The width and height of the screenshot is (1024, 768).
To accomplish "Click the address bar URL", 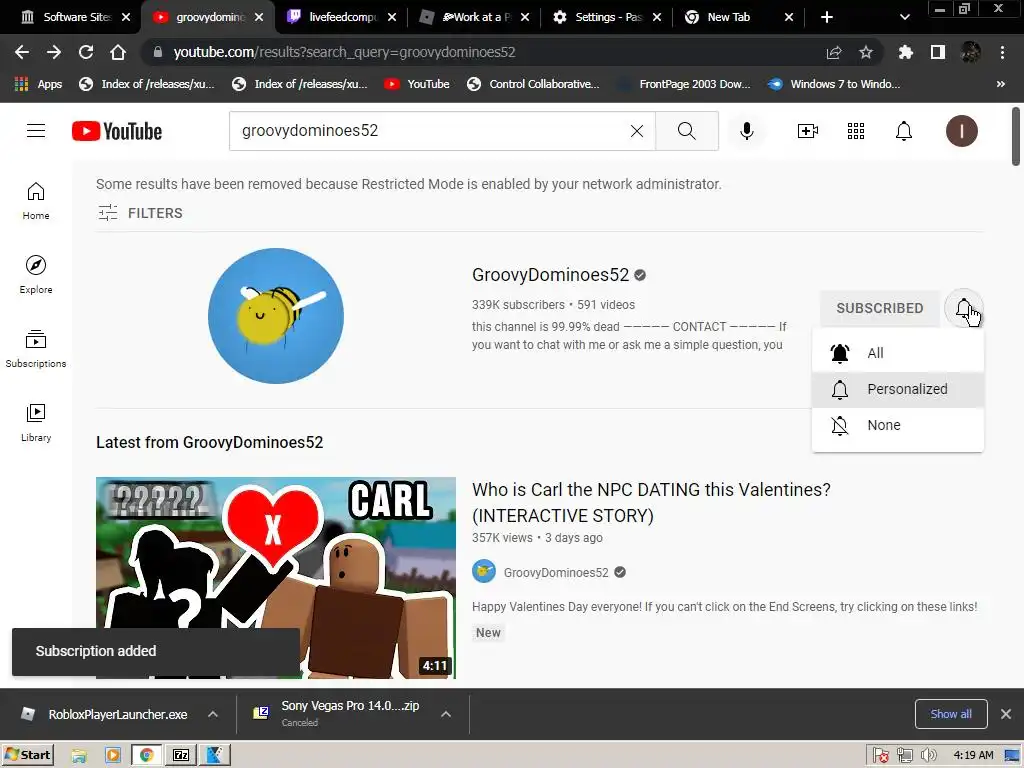I will coord(344,52).
